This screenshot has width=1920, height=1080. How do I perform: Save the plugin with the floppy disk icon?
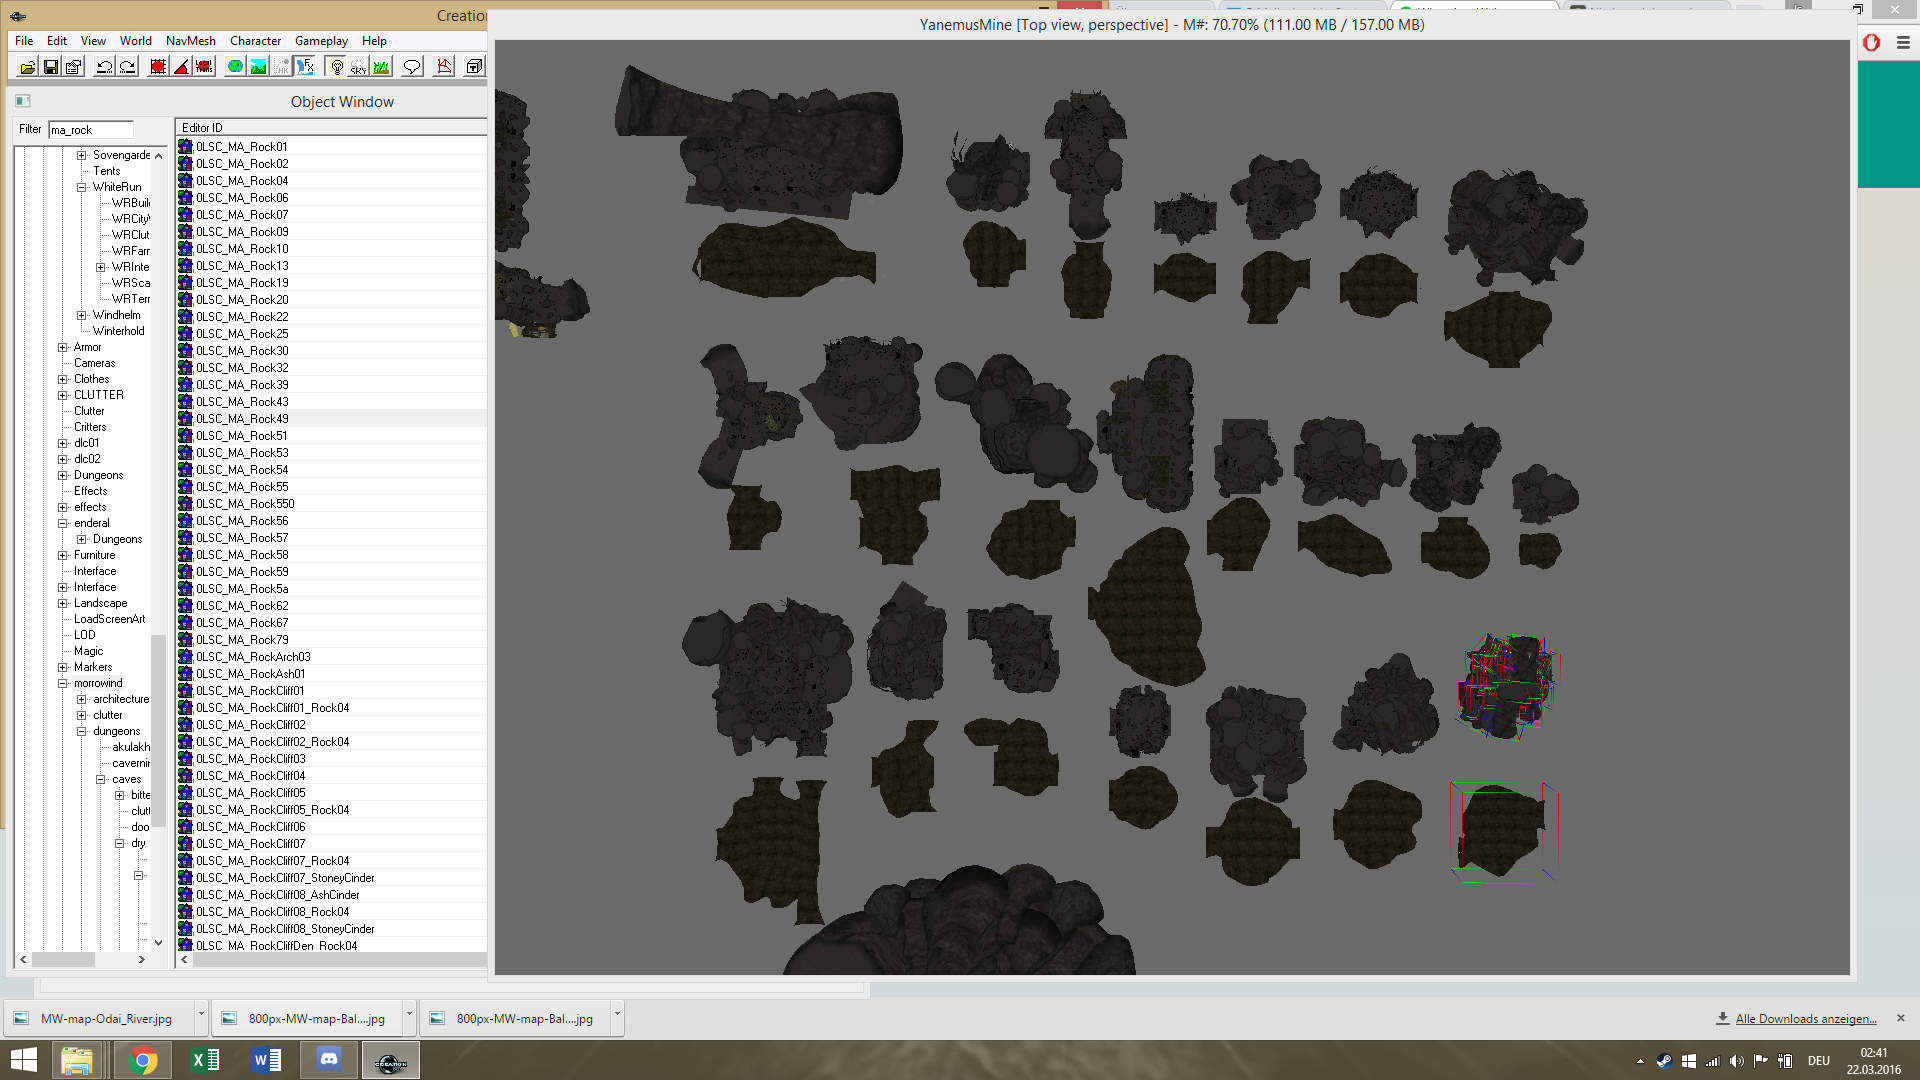coord(51,67)
